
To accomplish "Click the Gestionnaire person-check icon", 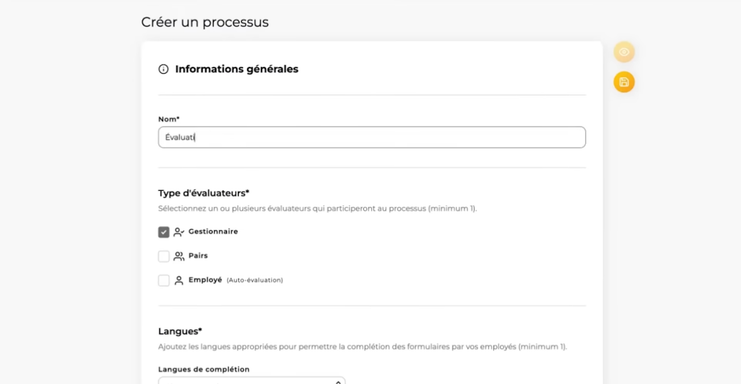I will (179, 232).
